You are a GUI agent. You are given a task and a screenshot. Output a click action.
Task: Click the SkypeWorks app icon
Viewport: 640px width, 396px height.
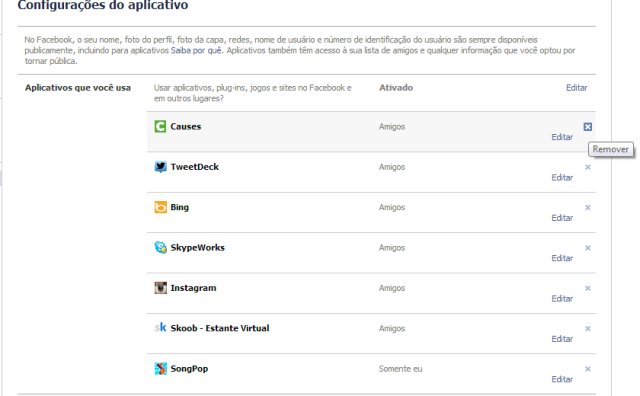click(x=160, y=247)
